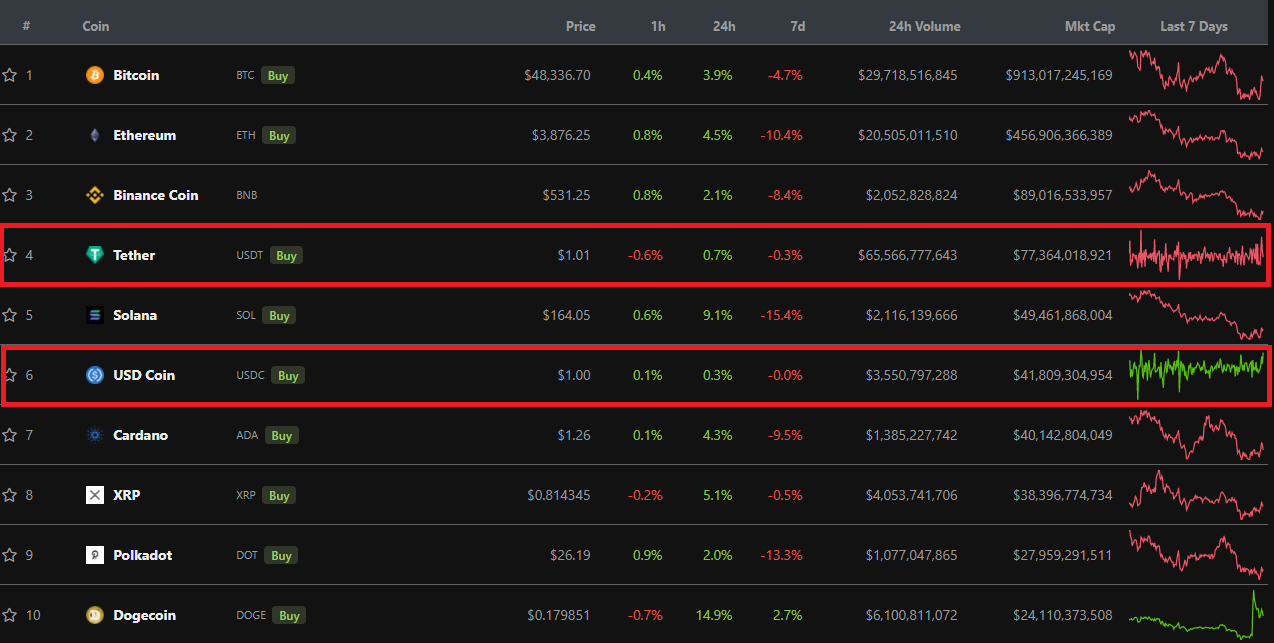Click the Bitcoin logo icon

[x=95, y=75]
